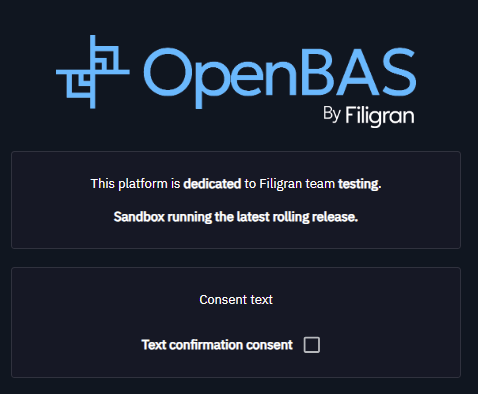Screen dimensions: 478x394
Task: Click "This platform is" at the sentence start
Action: pos(135,184)
